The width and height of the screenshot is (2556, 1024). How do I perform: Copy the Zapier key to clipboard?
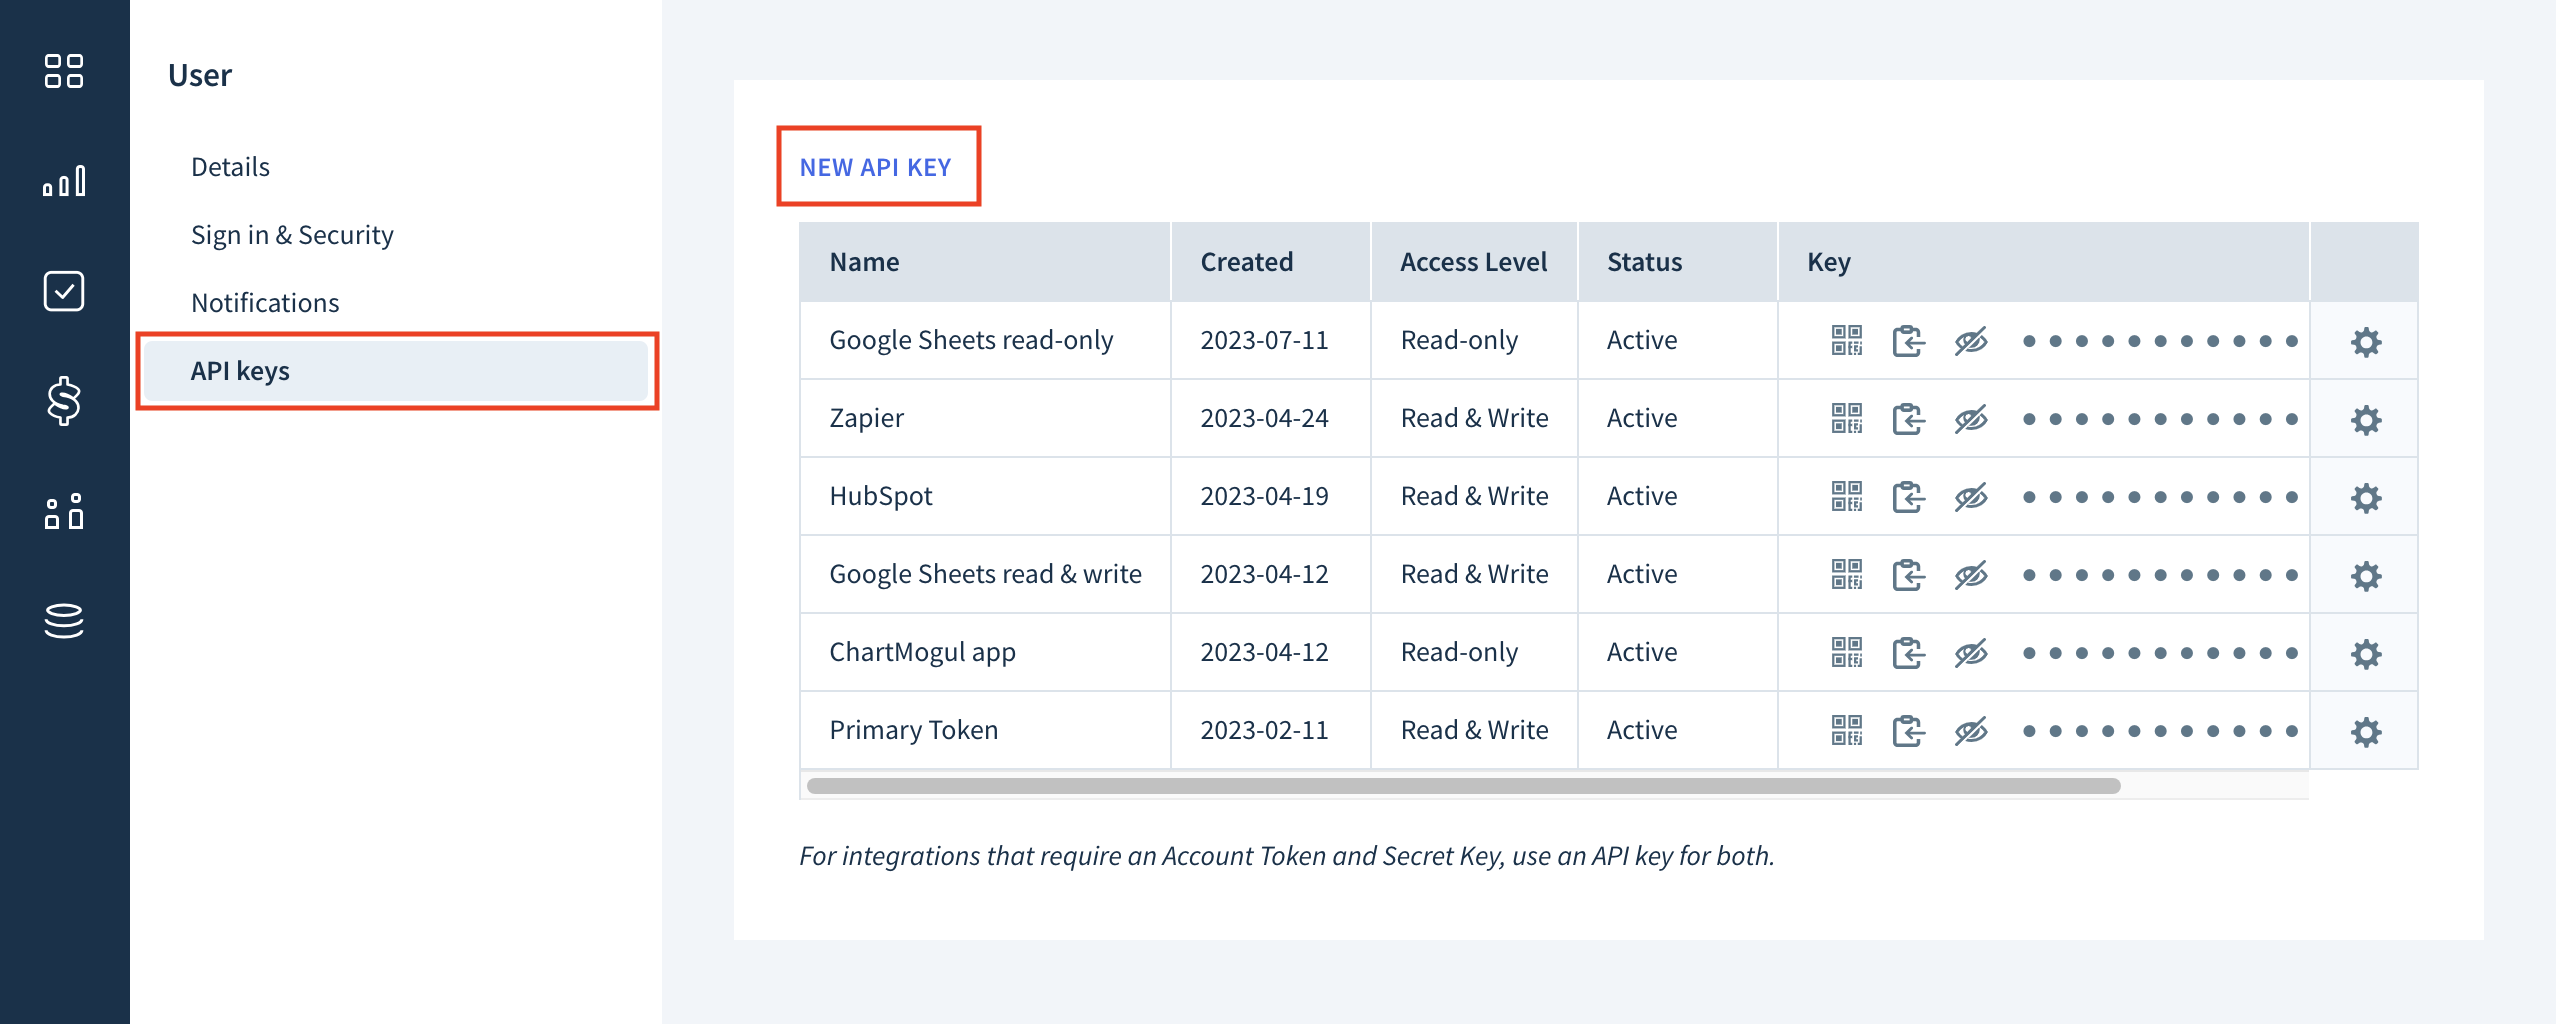click(x=1908, y=419)
